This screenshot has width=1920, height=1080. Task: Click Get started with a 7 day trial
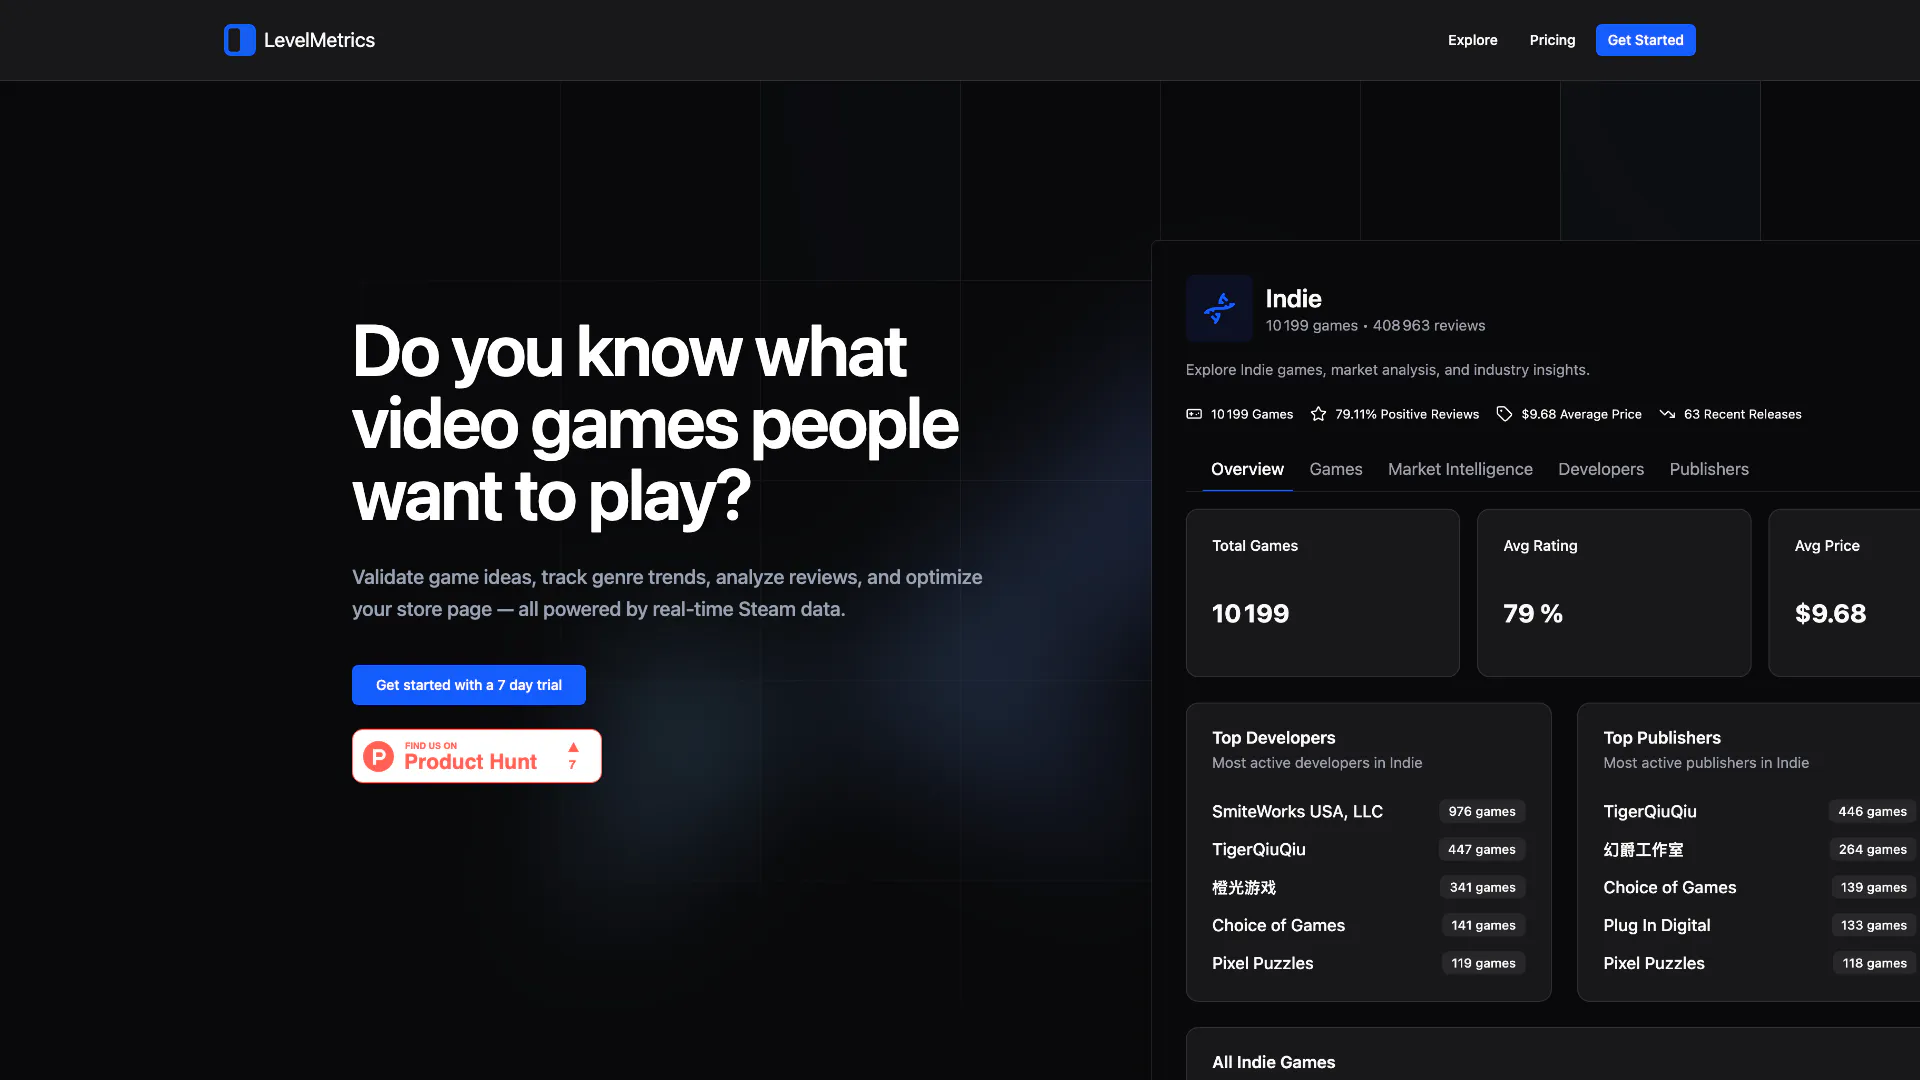coord(468,685)
